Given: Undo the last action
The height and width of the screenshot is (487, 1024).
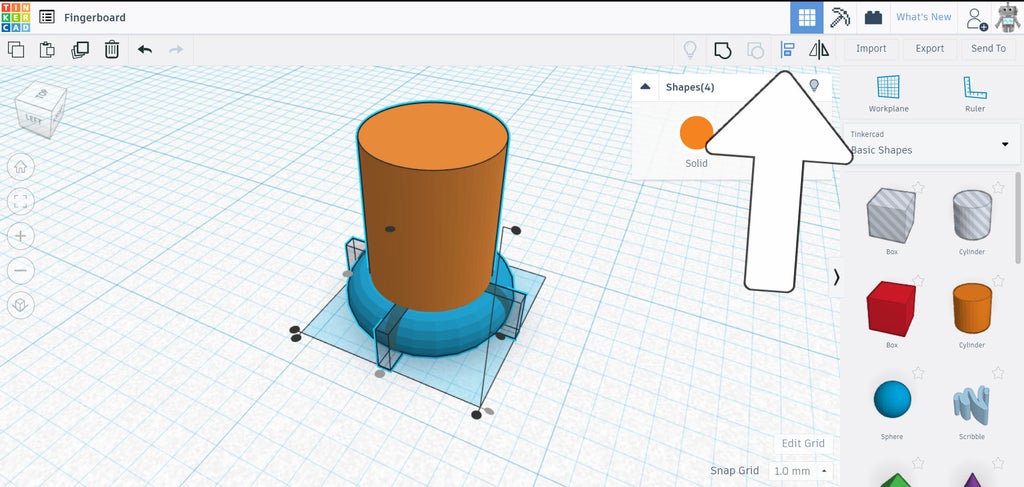Looking at the screenshot, I should pos(145,50).
